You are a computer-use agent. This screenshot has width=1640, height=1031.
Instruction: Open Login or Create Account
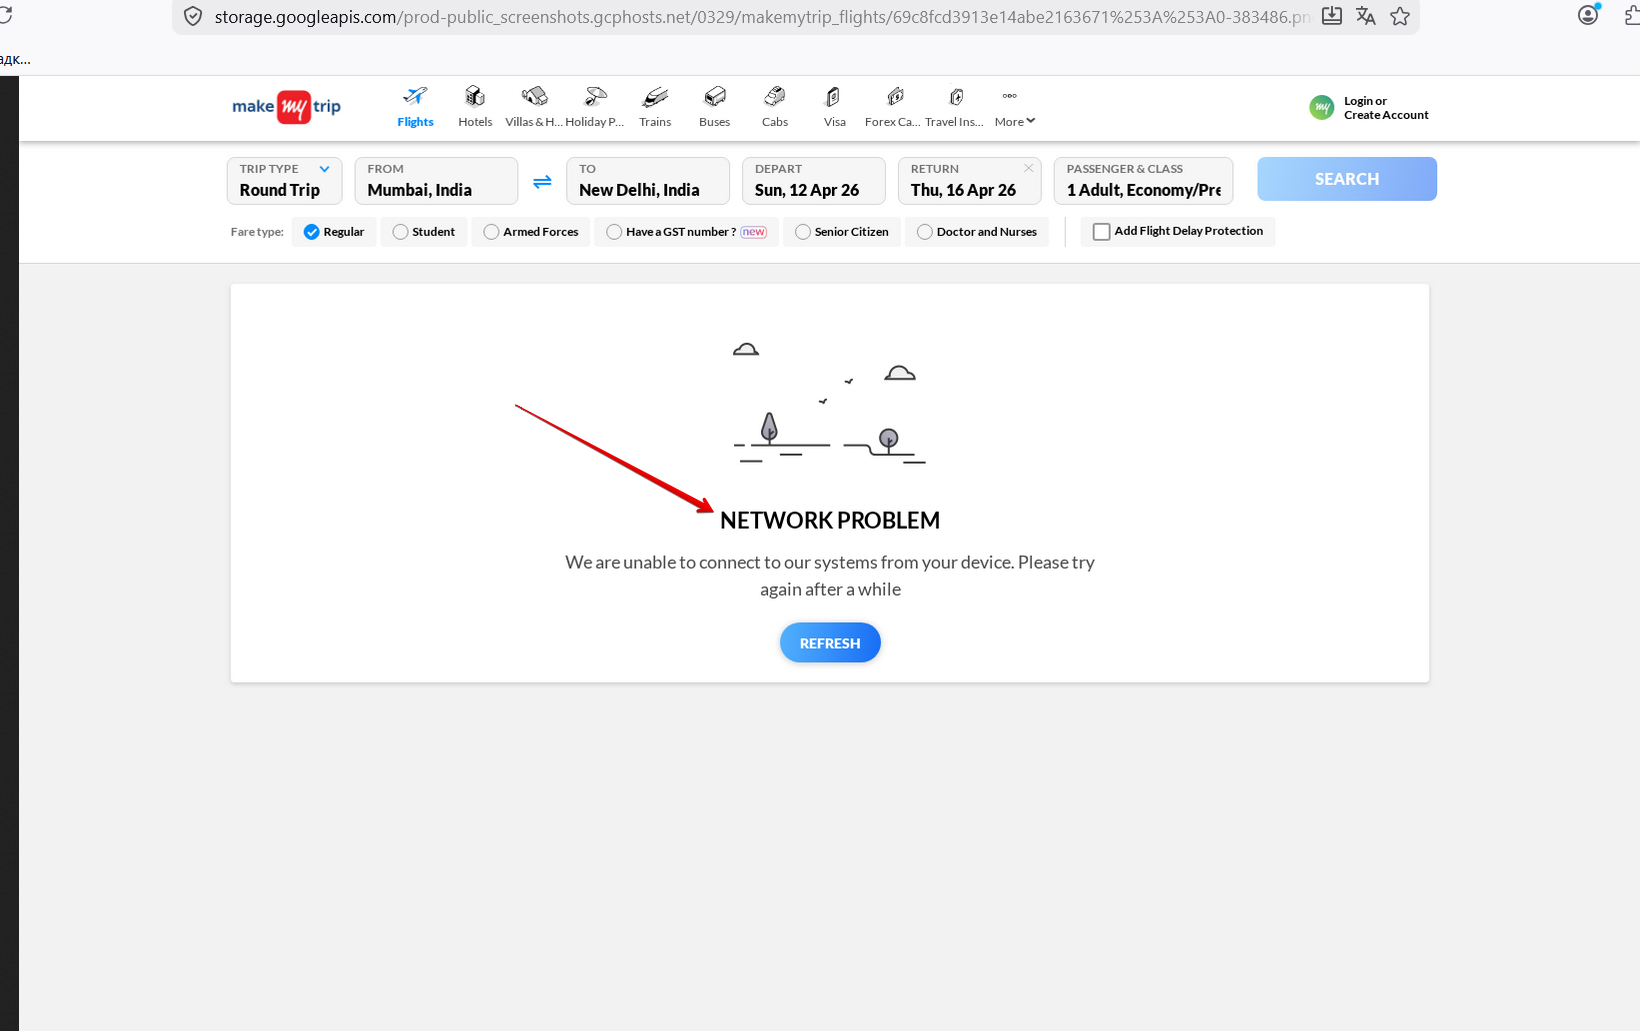1386,108
